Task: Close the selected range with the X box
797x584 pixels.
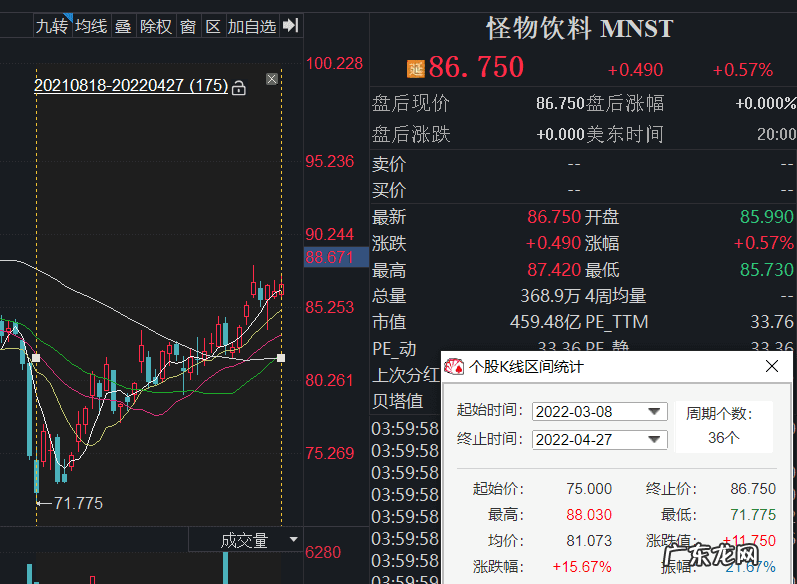Action: pyautogui.click(x=272, y=79)
